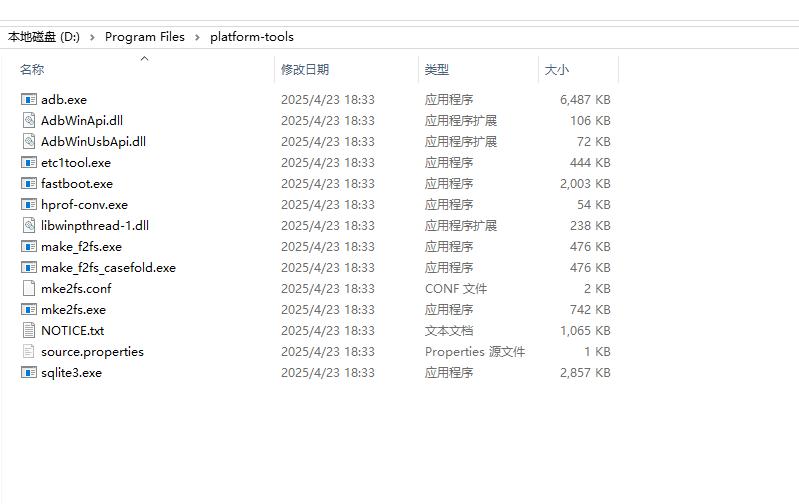This screenshot has height=504, width=799.
Task: Click the libwinpthread-1.dll file icon
Action: [x=29, y=225]
